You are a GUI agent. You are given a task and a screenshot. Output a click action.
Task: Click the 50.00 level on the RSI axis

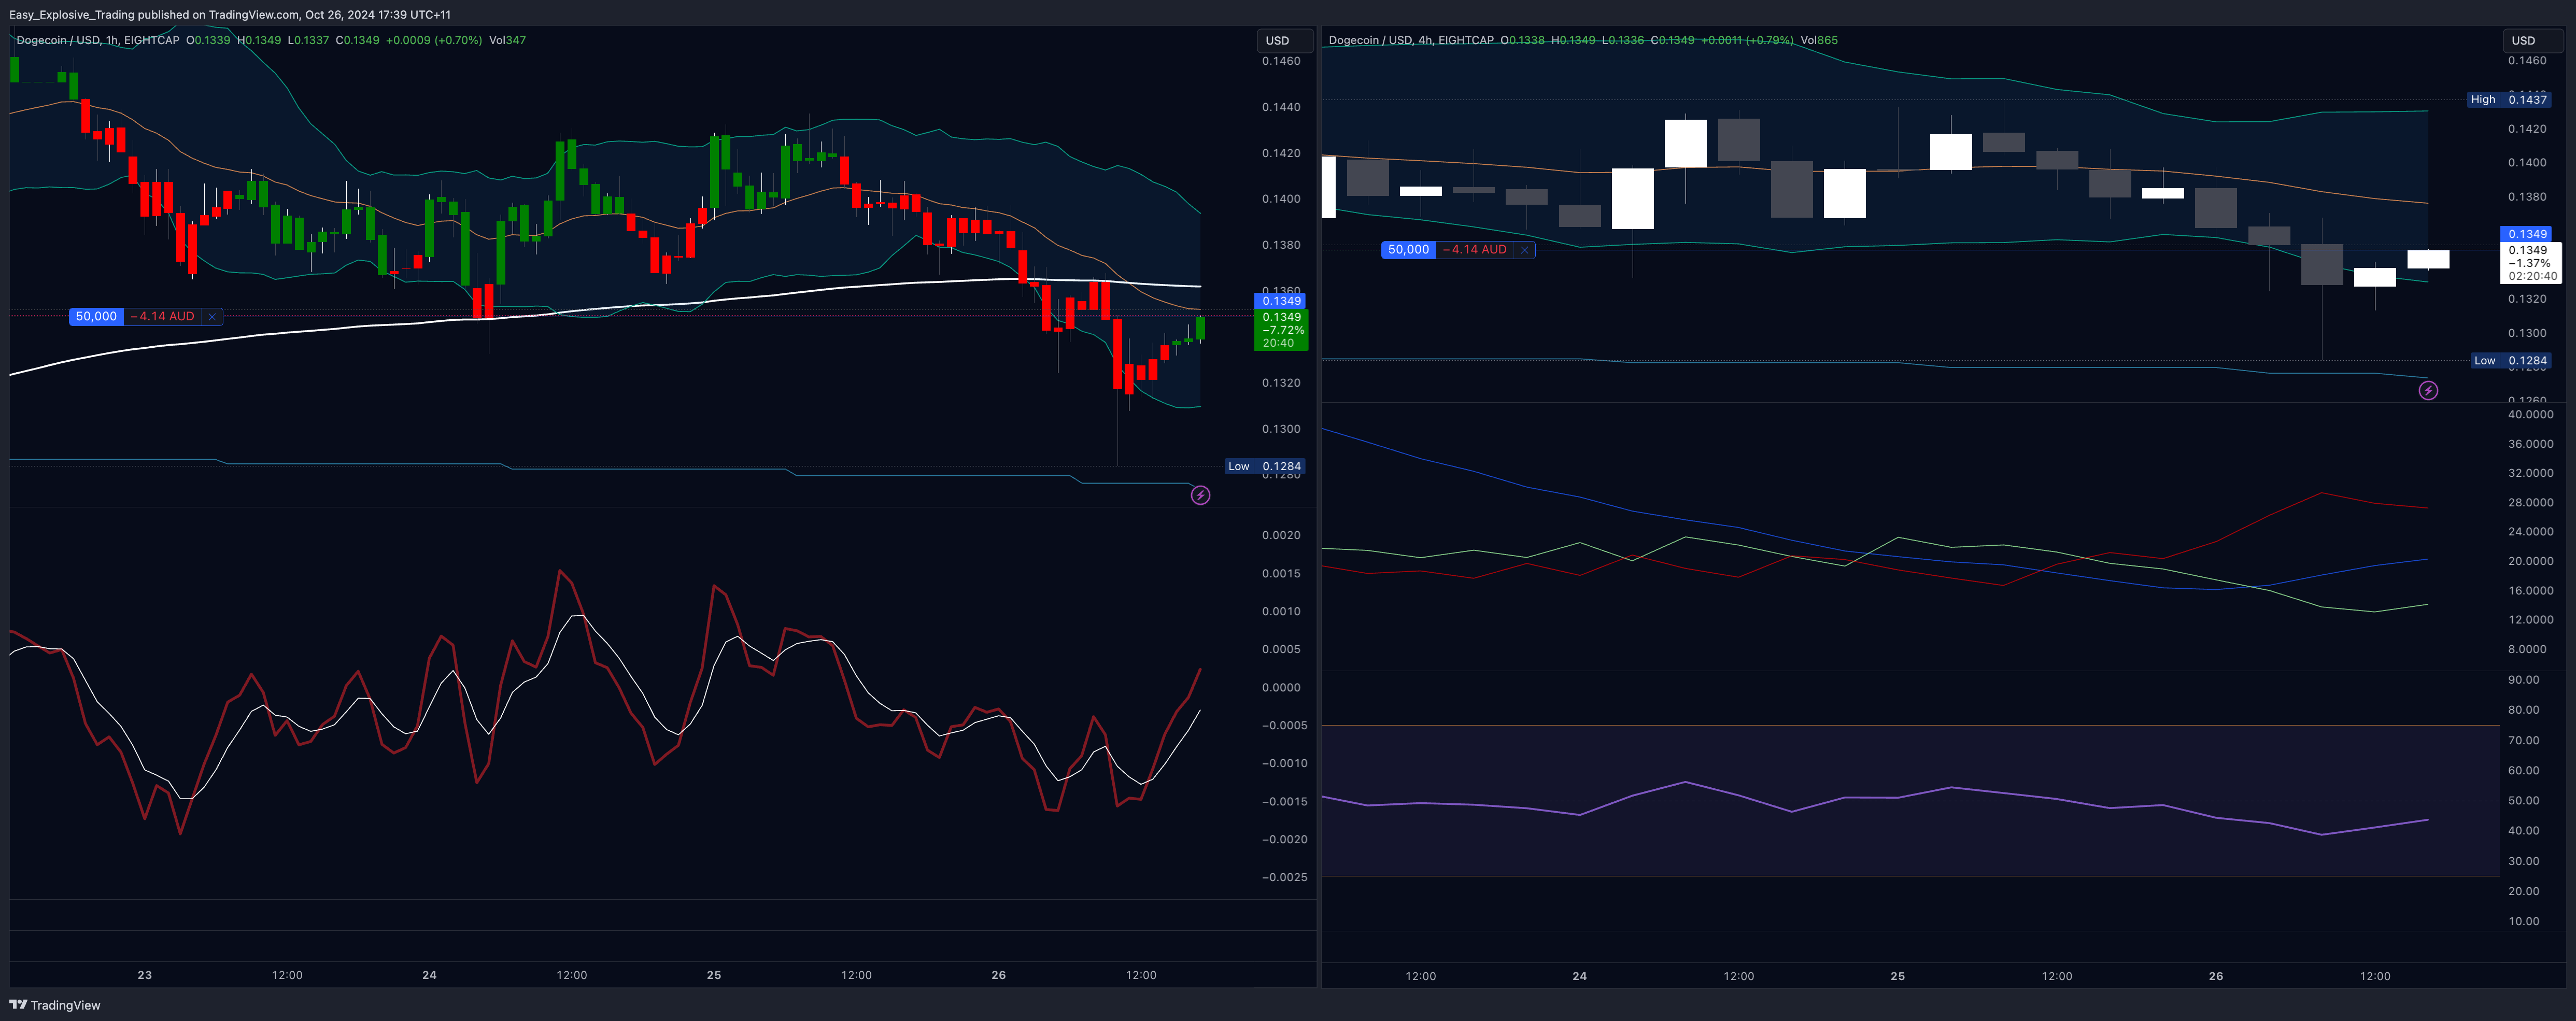2524,800
